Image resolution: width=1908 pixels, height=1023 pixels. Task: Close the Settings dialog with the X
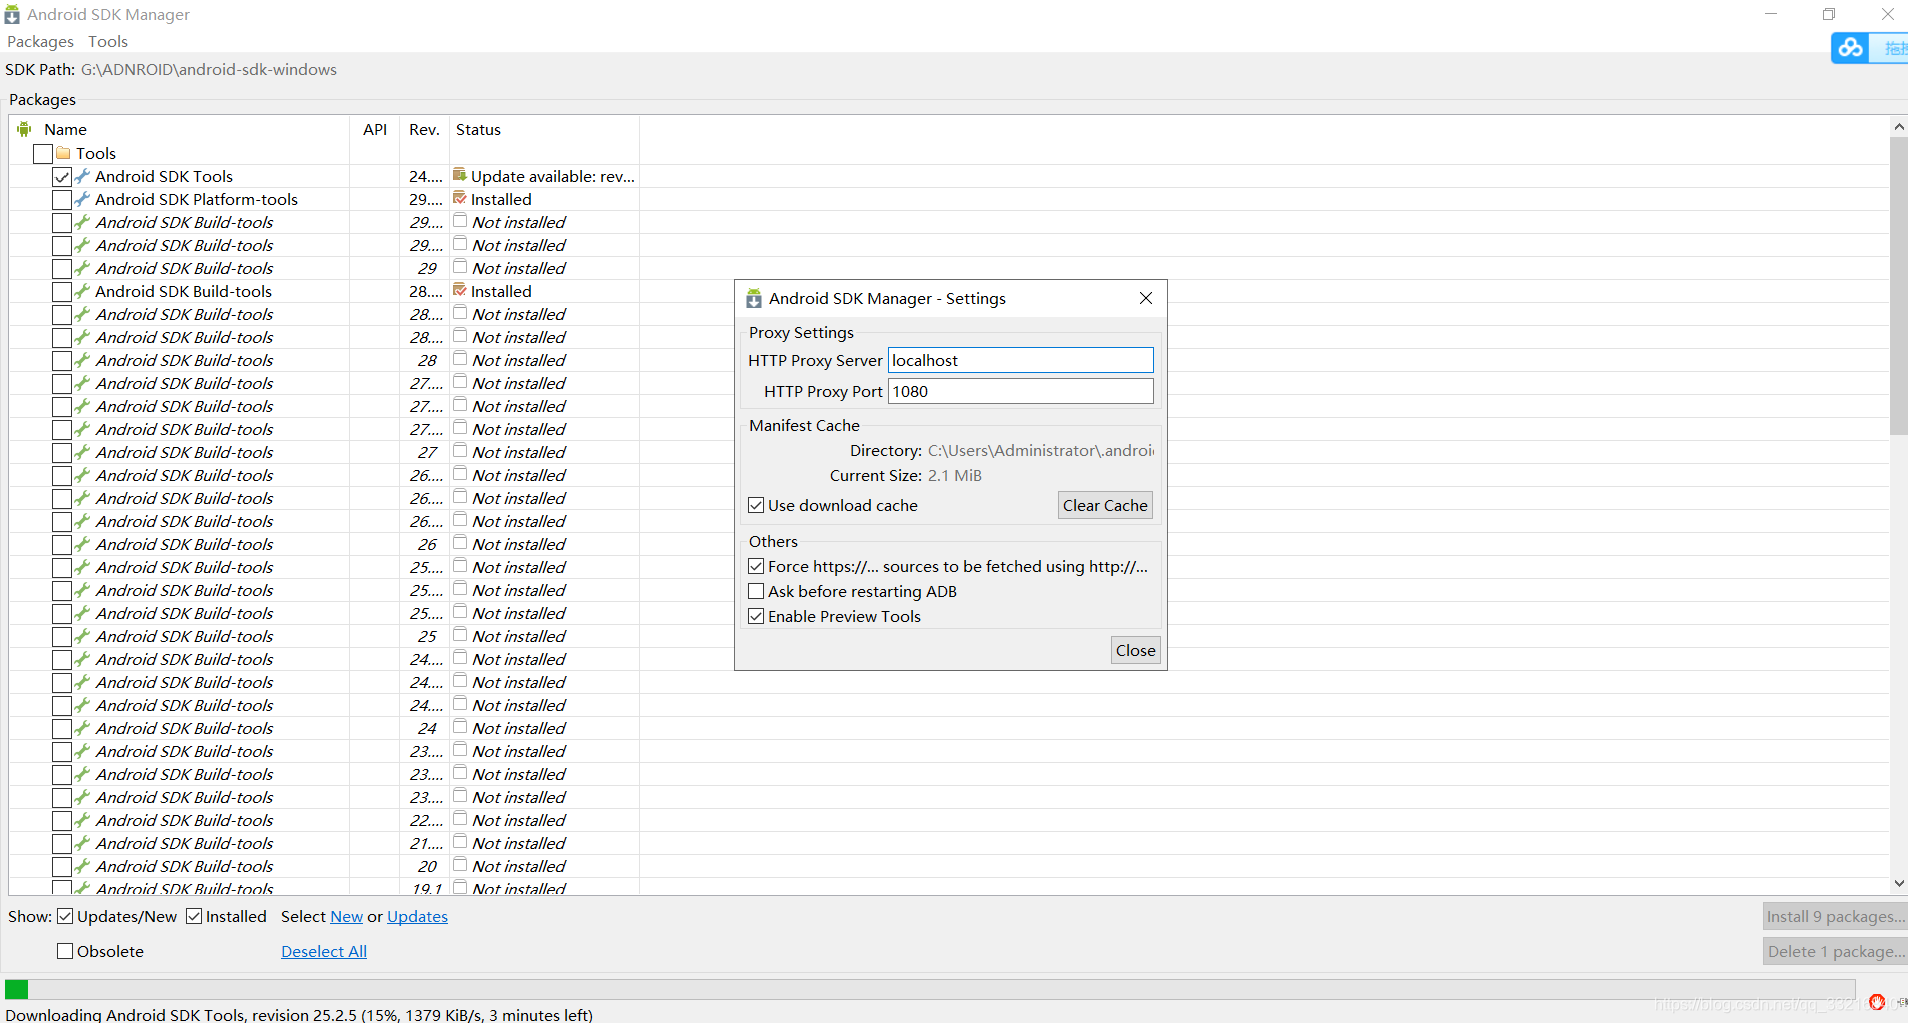point(1146,298)
